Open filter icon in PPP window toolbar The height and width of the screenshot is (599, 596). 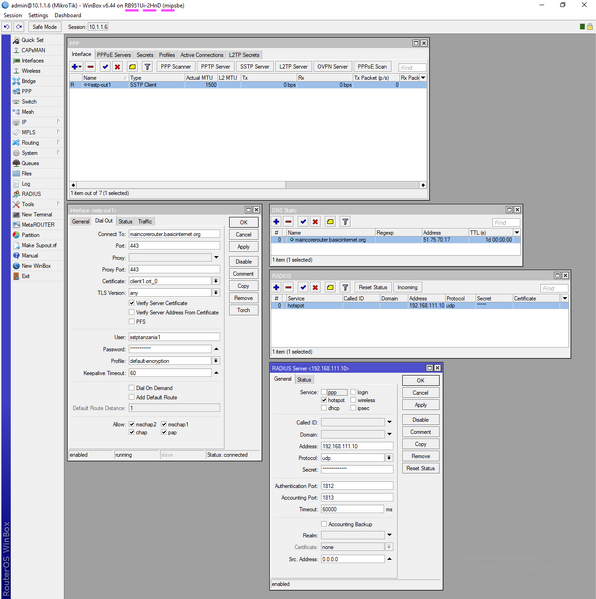[147, 67]
